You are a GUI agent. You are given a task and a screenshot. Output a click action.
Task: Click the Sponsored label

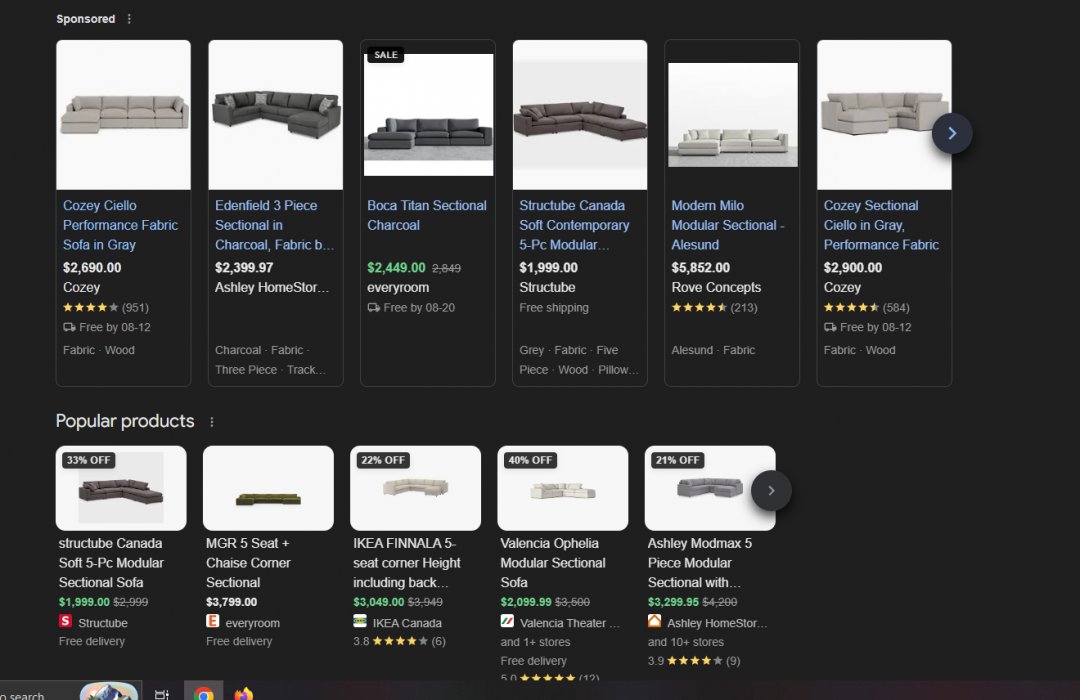click(x=85, y=19)
